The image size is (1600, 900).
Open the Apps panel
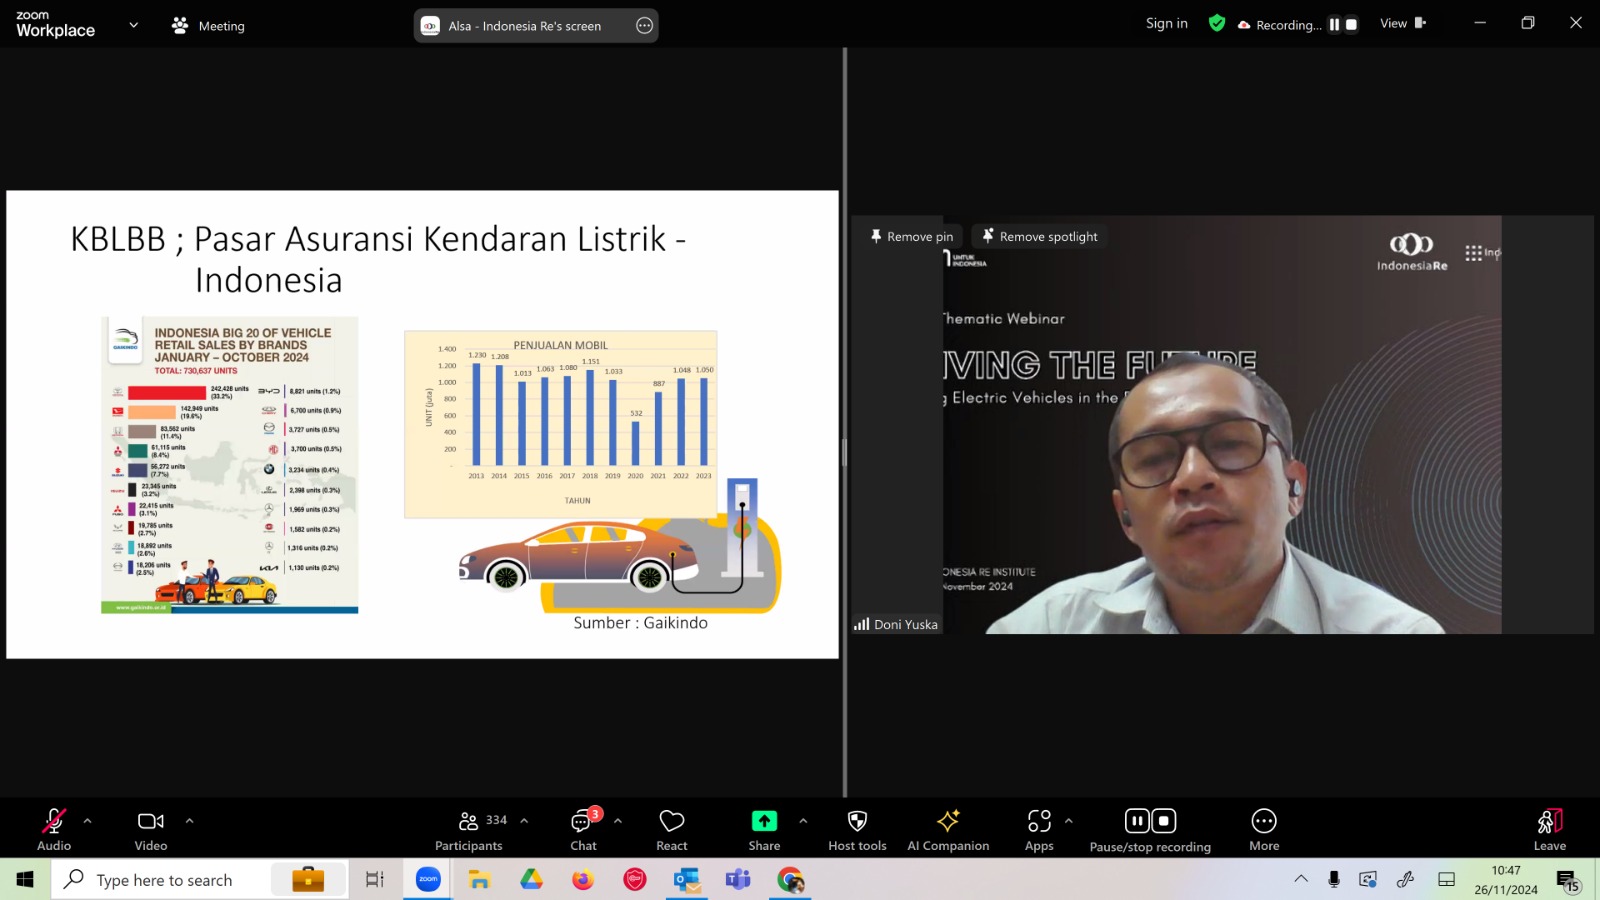[1039, 830]
